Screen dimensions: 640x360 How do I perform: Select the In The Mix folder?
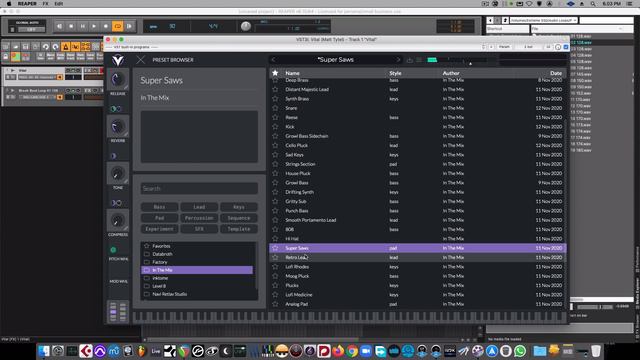pos(197,270)
